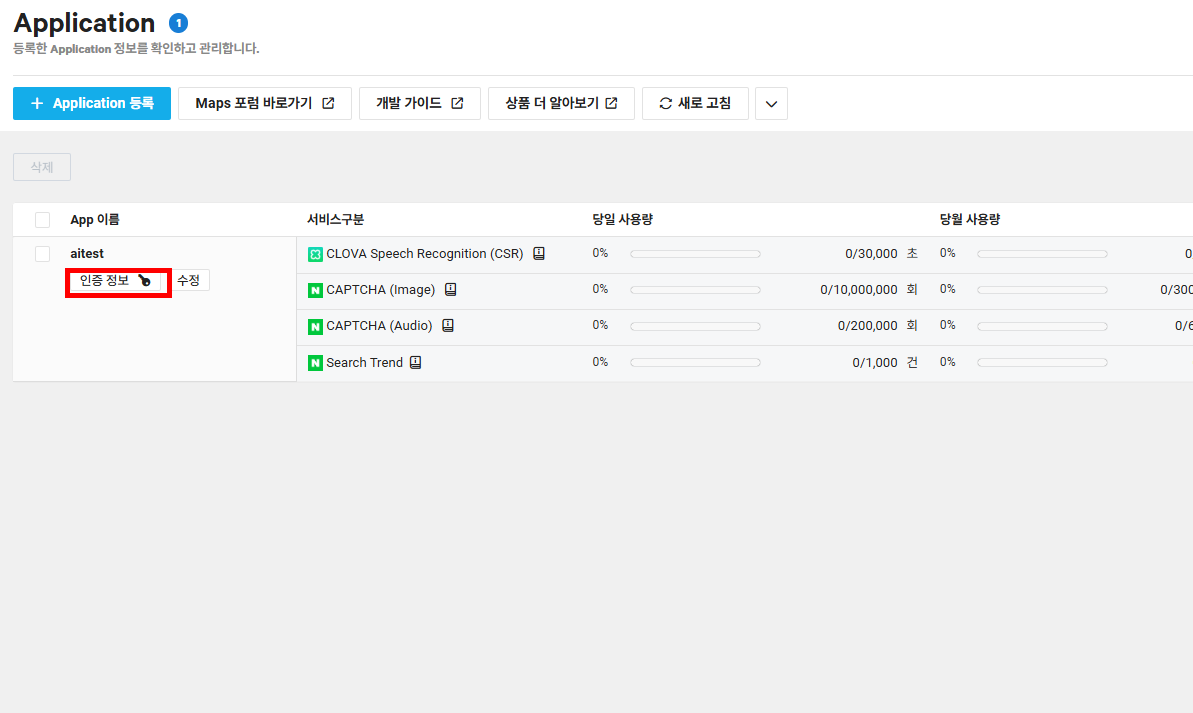Image resolution: width=1193 pixels, height=713 pixels.
Task: Click 상품 더 알아보기 button
Action: click(x=561, y=103)
